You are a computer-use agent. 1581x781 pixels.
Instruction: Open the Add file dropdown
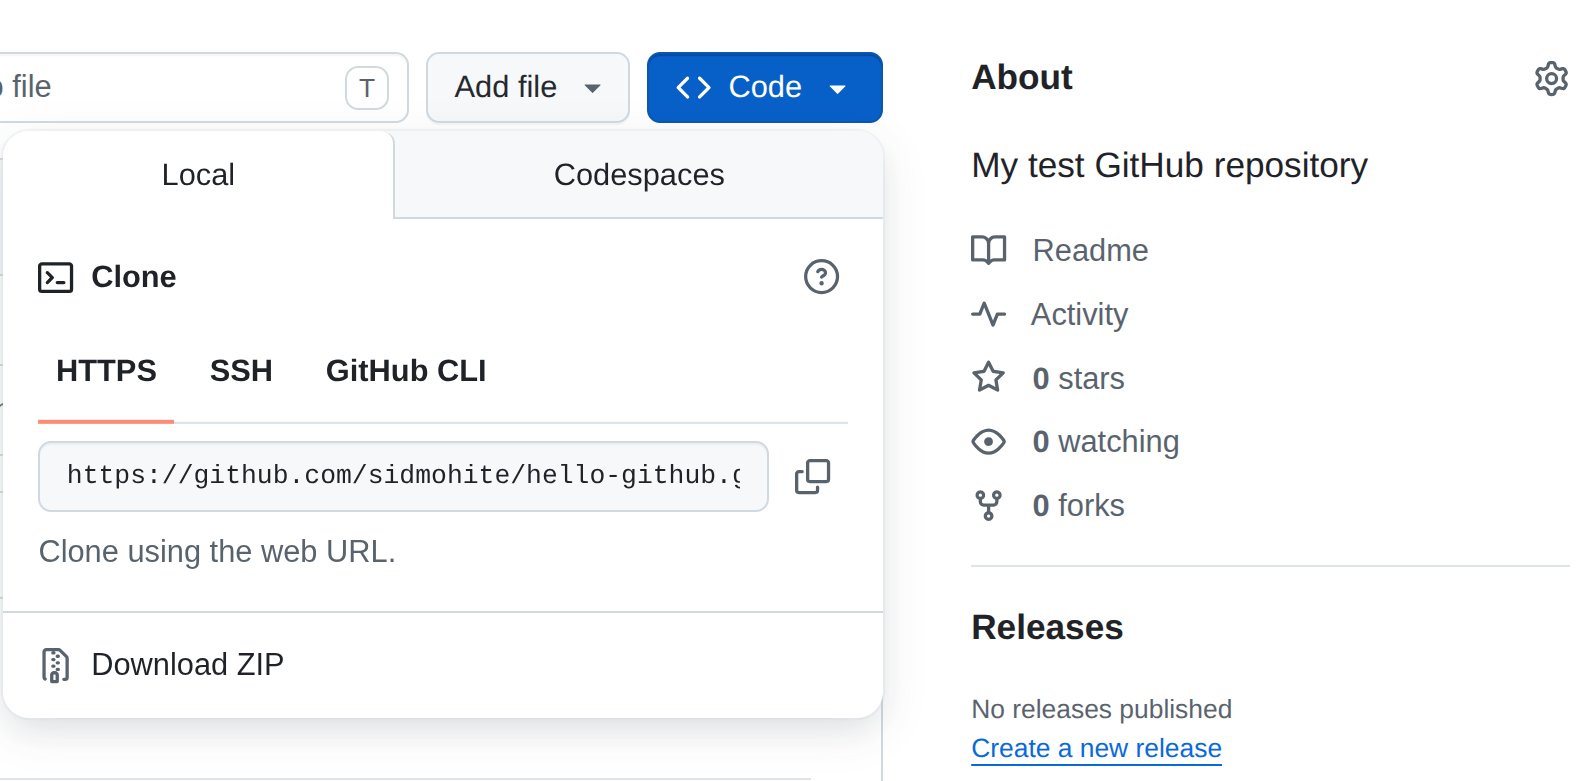pyautogui.click(x=528, y=88)
